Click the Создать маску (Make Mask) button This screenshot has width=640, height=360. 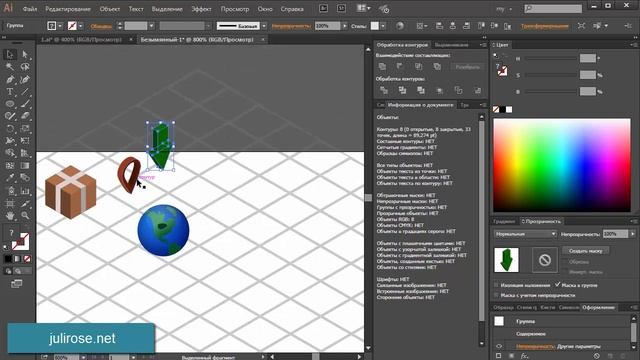585,251
